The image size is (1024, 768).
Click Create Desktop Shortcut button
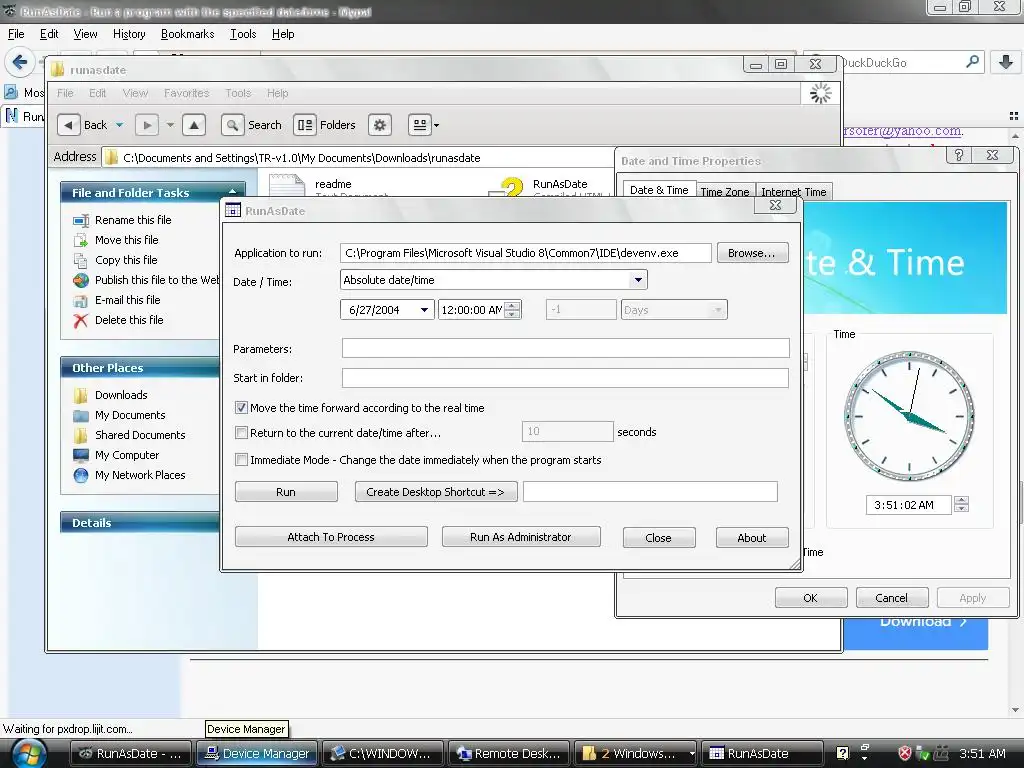coord(436,492)
